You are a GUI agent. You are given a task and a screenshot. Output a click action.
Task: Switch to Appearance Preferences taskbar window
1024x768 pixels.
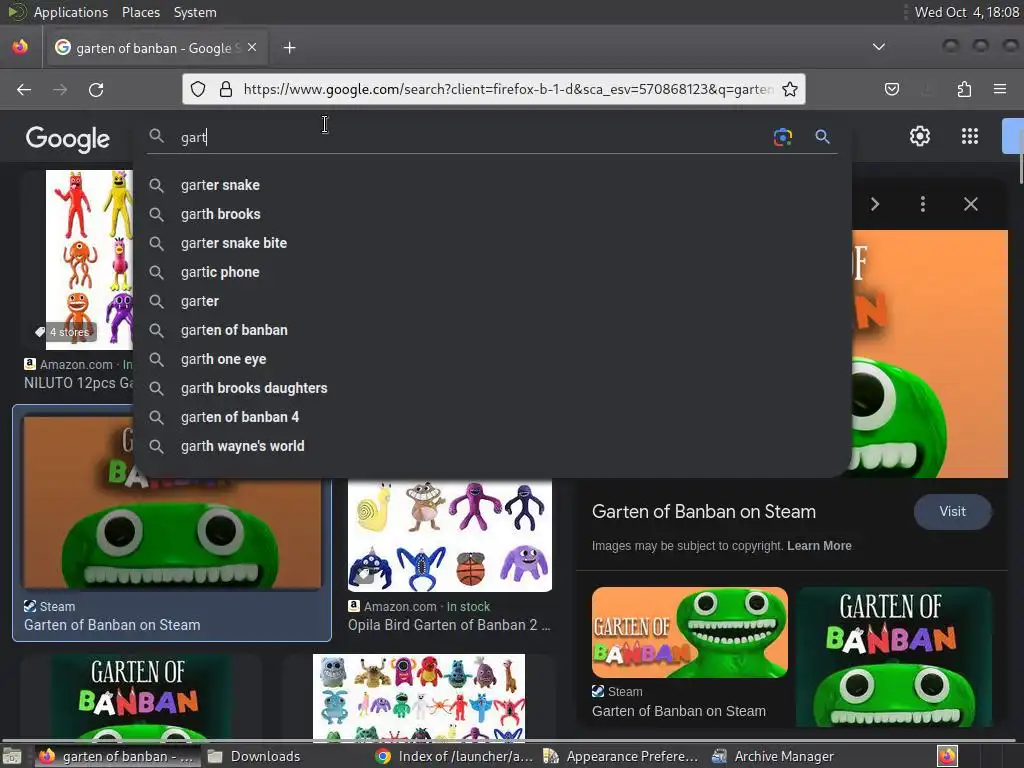(622, 756)
